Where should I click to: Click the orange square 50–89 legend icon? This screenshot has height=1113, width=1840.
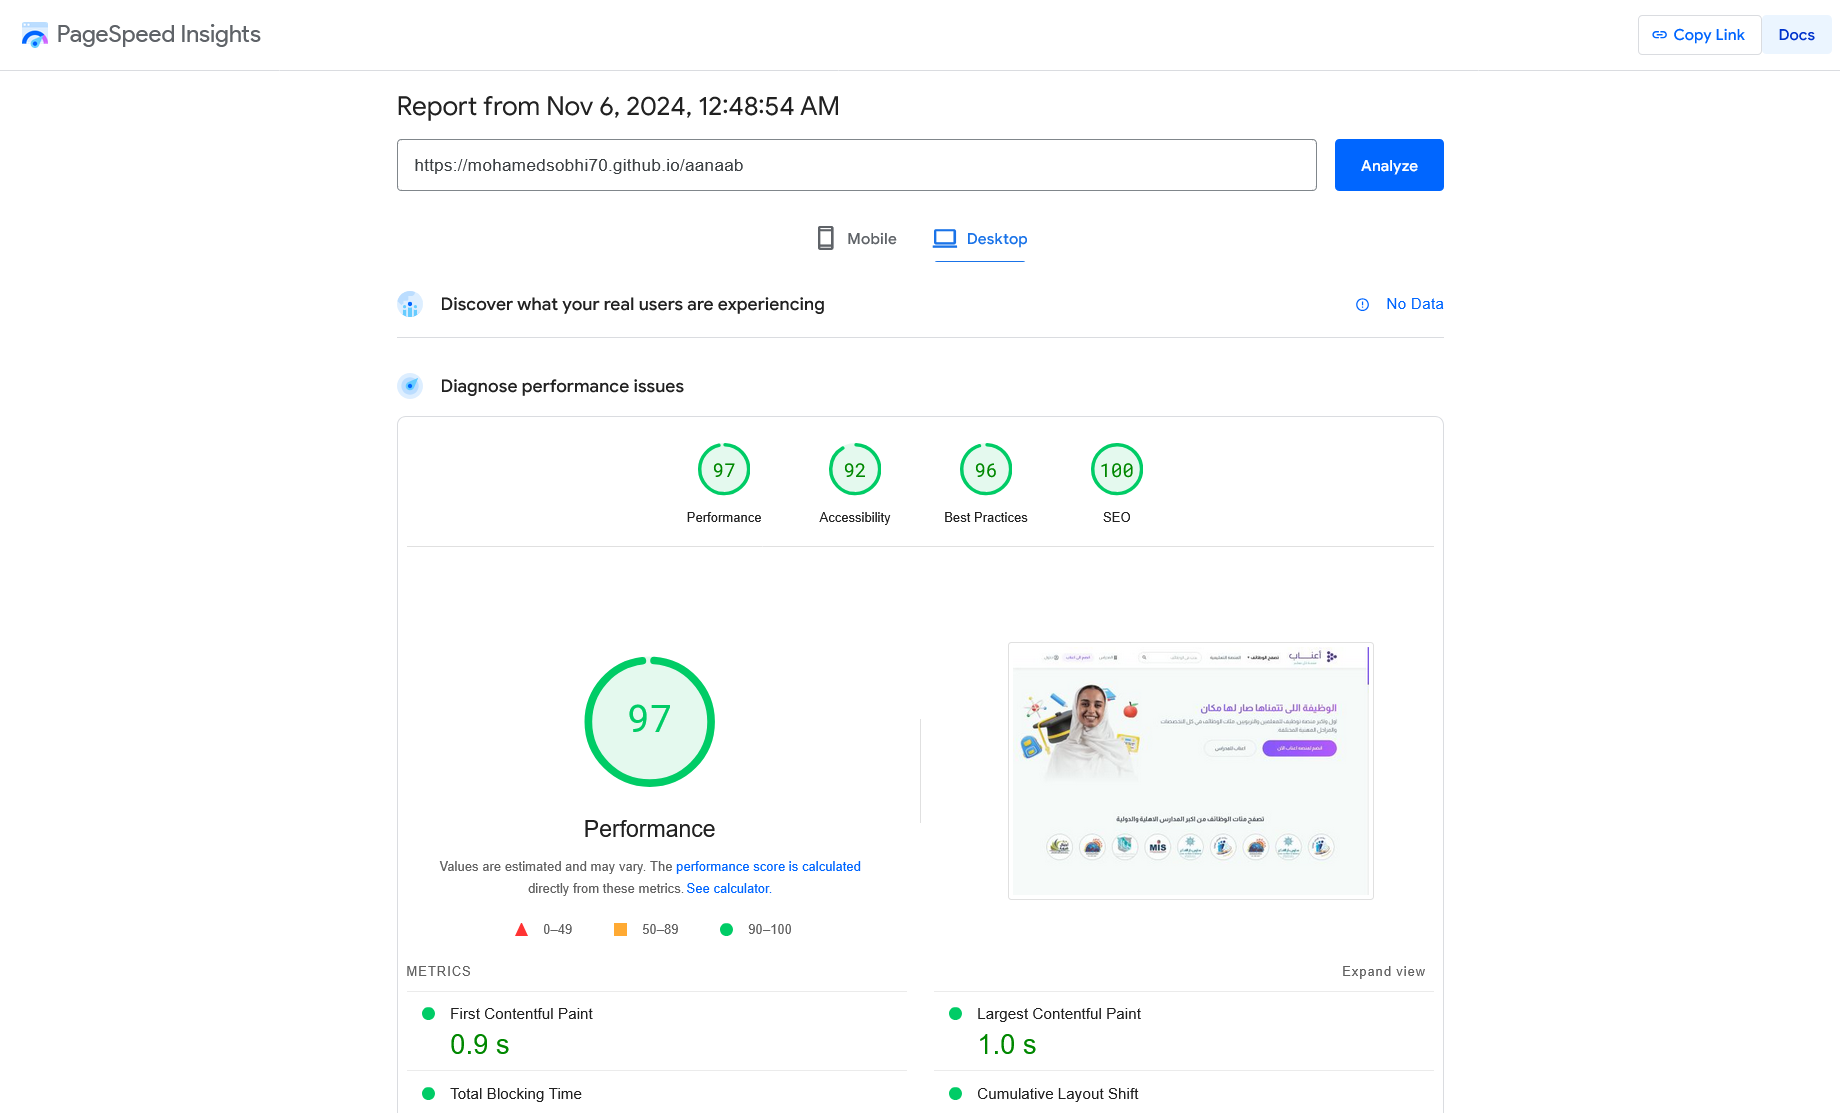click(620, 930)
